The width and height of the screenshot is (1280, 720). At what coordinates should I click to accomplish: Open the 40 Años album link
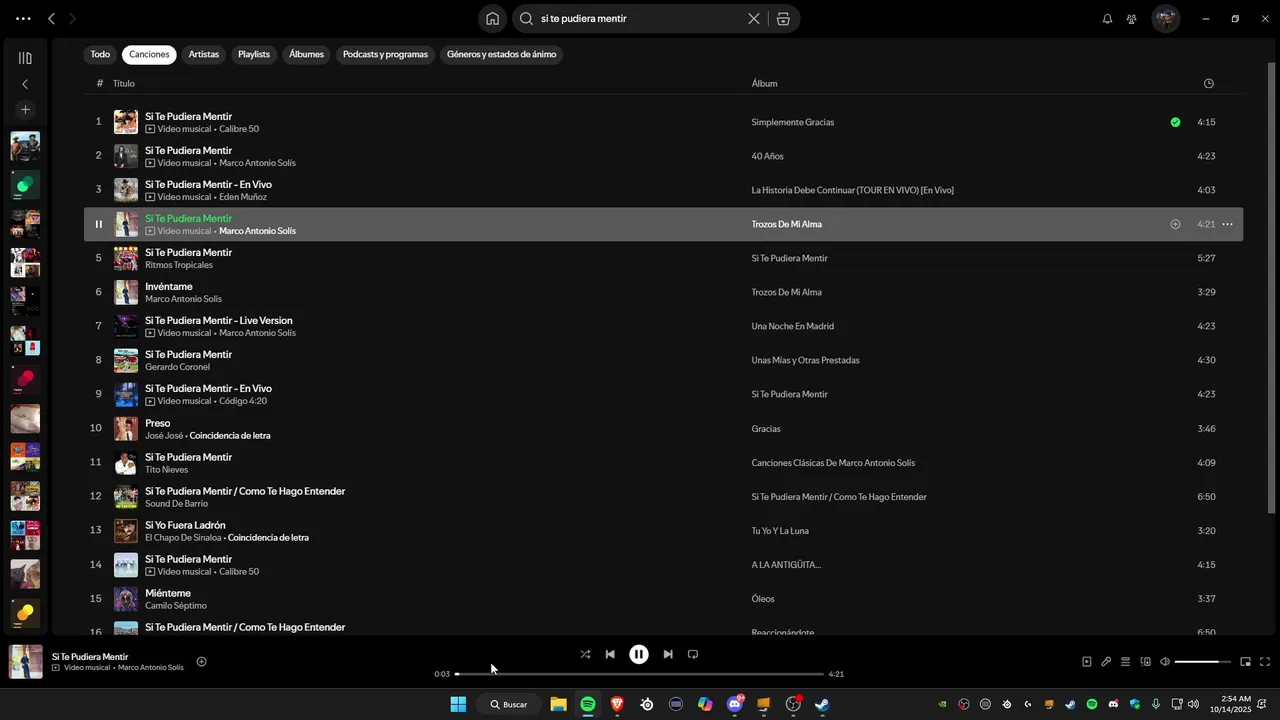[x=767, y=156]
